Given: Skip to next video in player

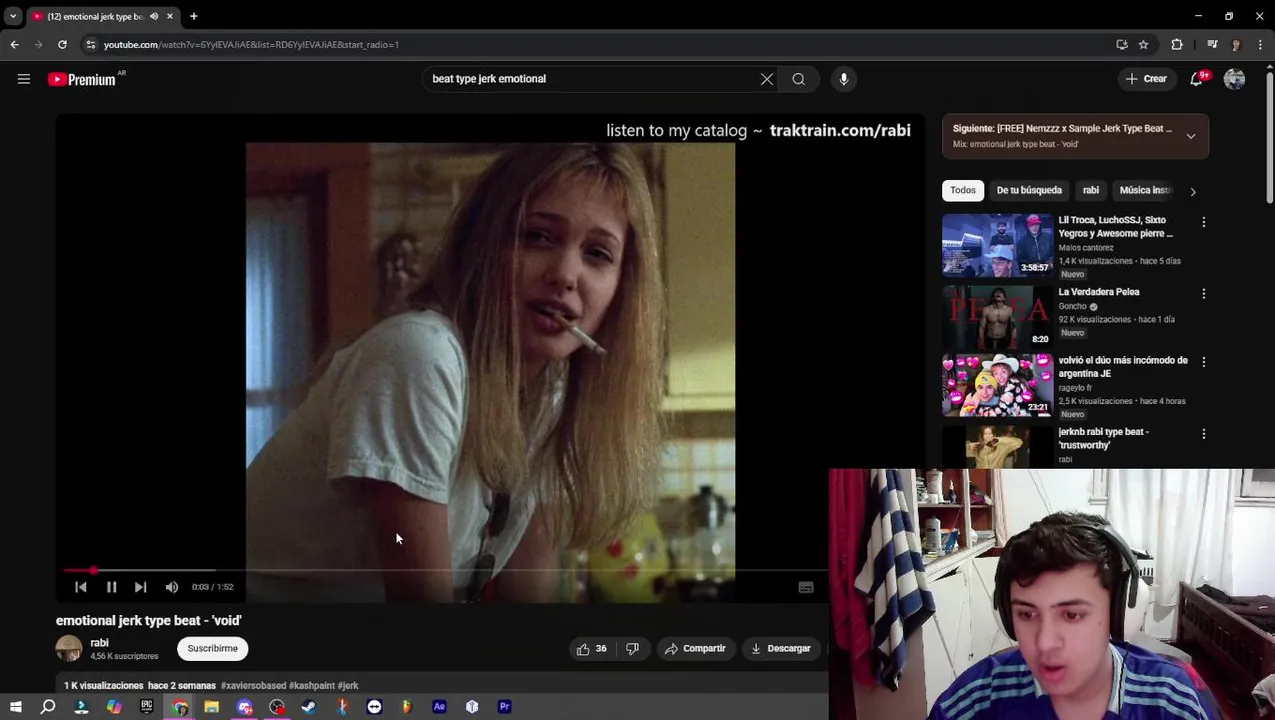Looking at the screenshot, I should point(141,587).
